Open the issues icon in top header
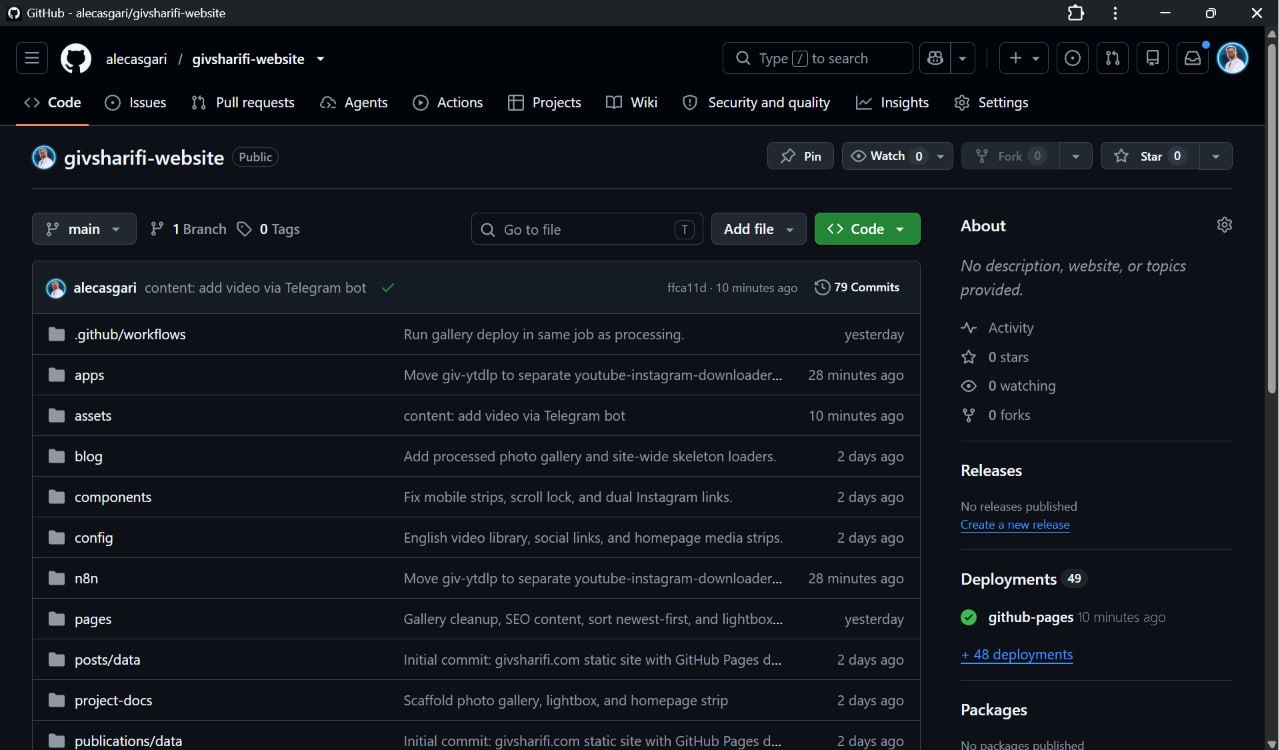The width and height of the screenshot is (1279, 750). click(x=1073, y=59)
